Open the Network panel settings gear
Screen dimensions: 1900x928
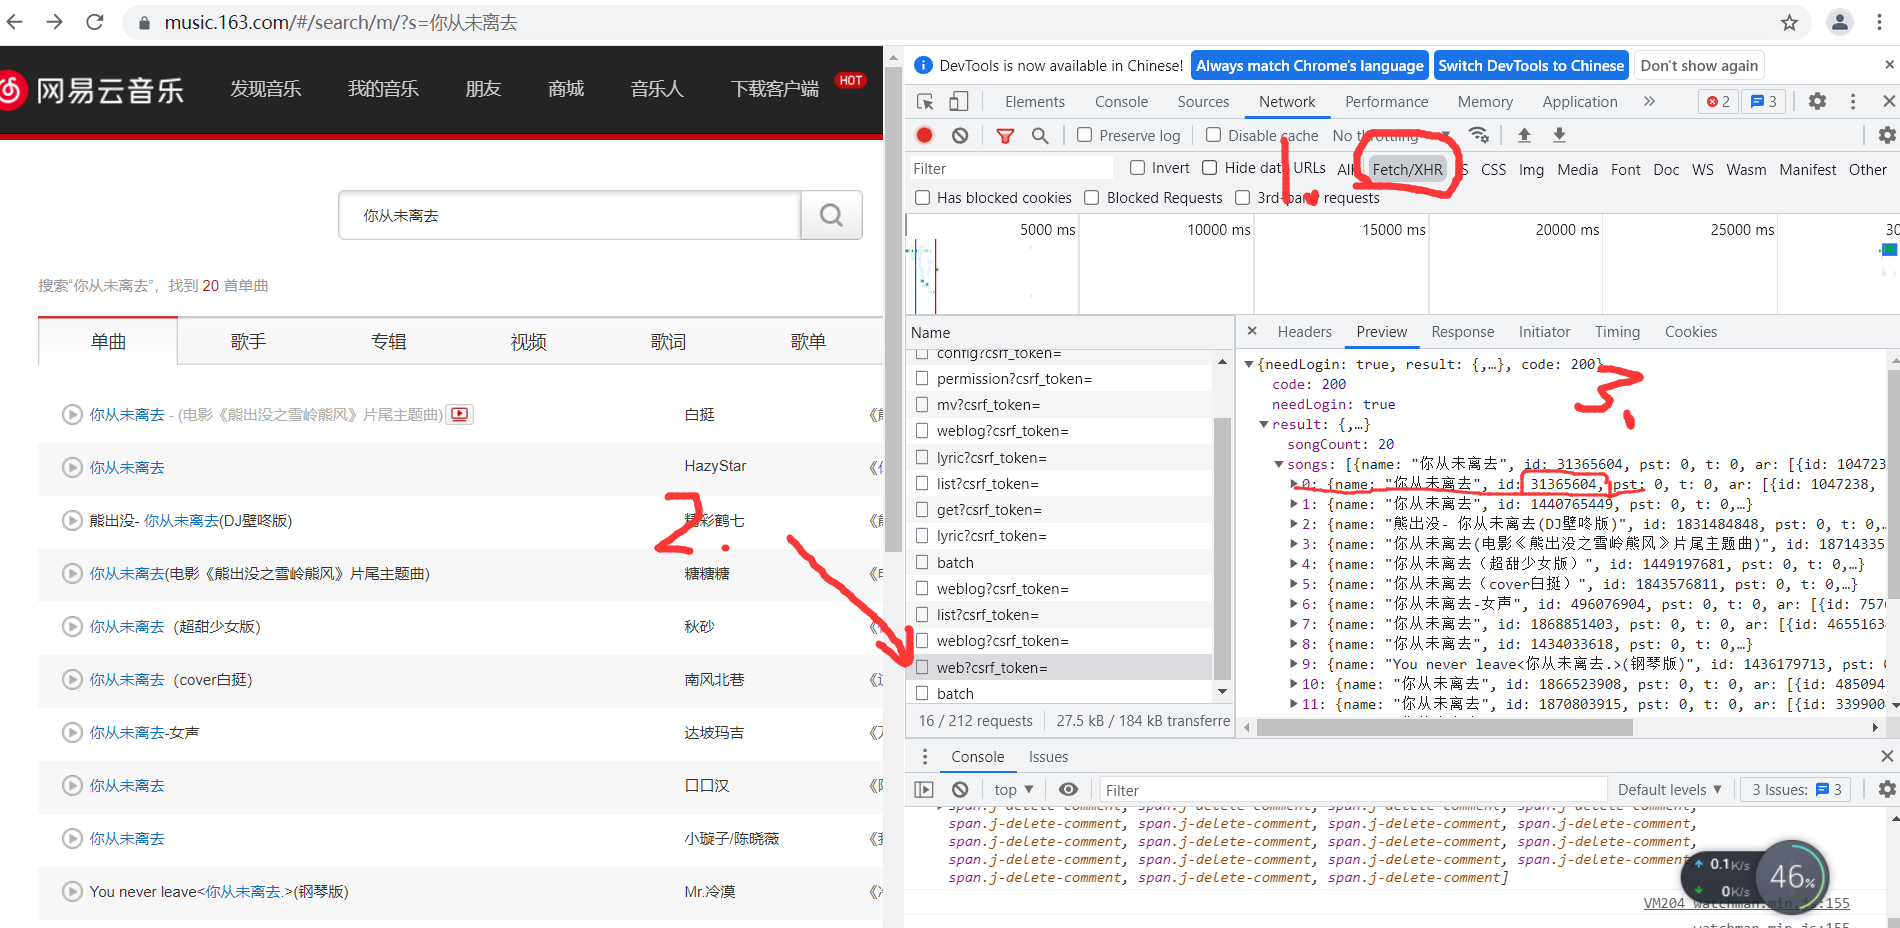pos(1887,135)
